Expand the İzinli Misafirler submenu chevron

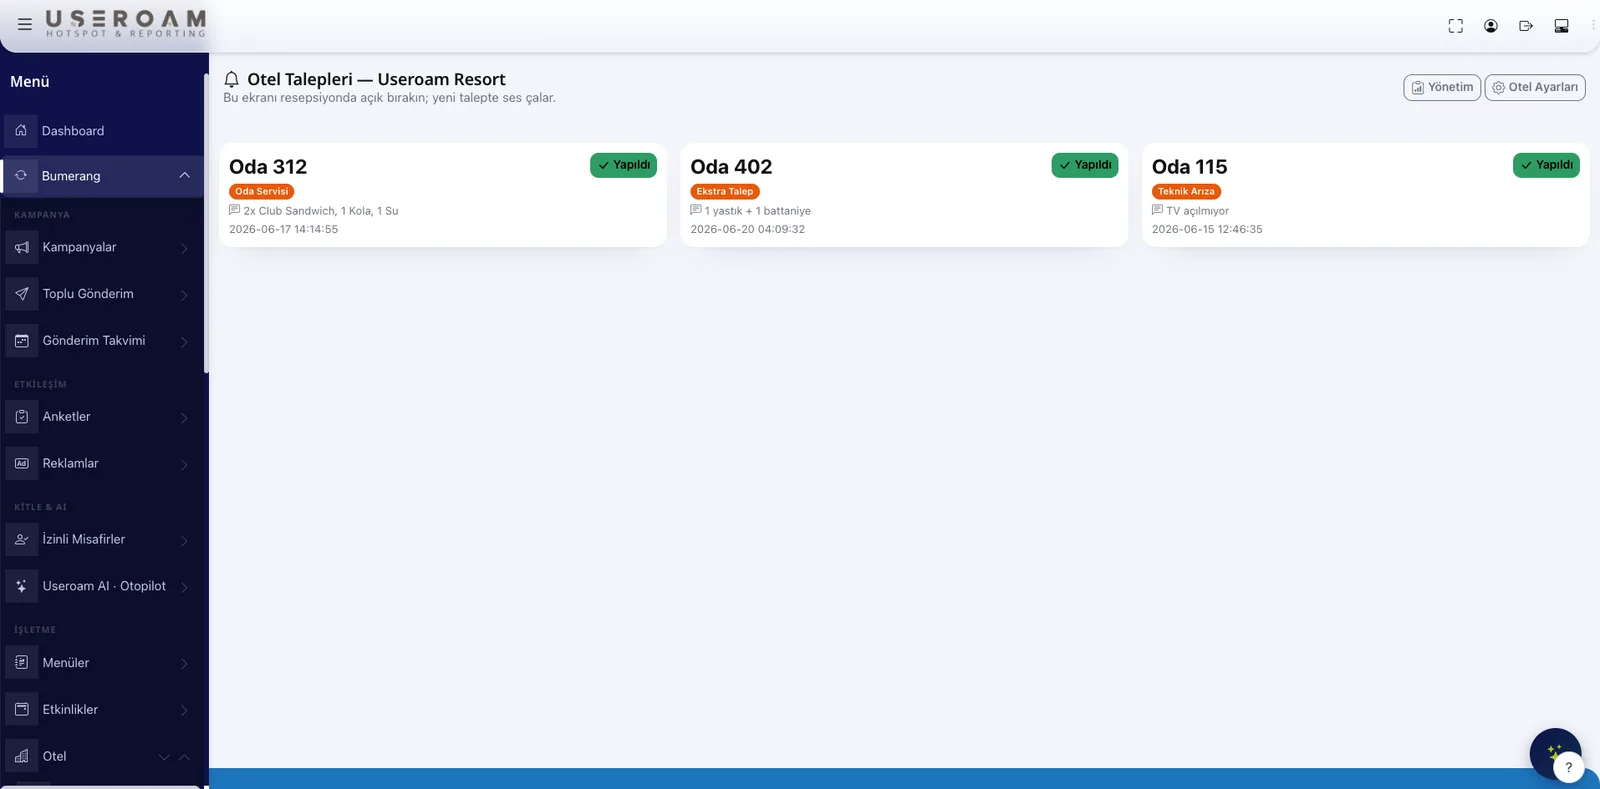(x=184, y=541)
